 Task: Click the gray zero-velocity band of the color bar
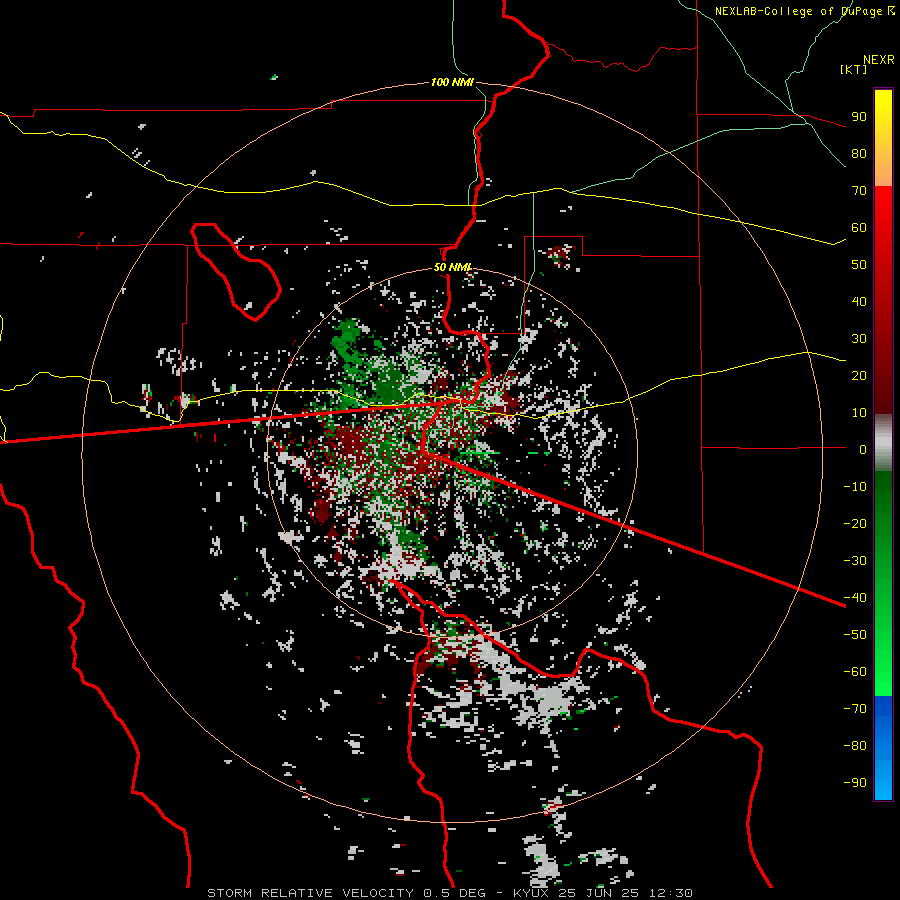pyautogui.click(x=883, y=442)
